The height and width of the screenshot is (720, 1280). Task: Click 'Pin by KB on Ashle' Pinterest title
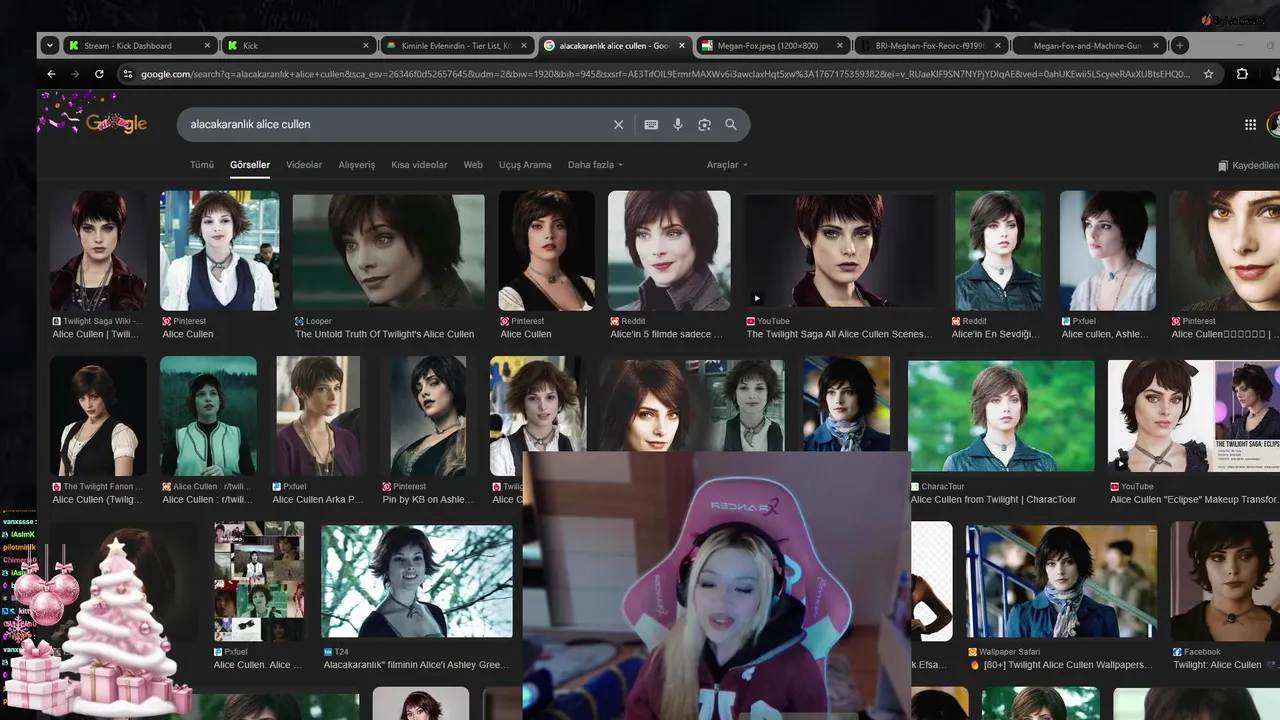[427, 500]
